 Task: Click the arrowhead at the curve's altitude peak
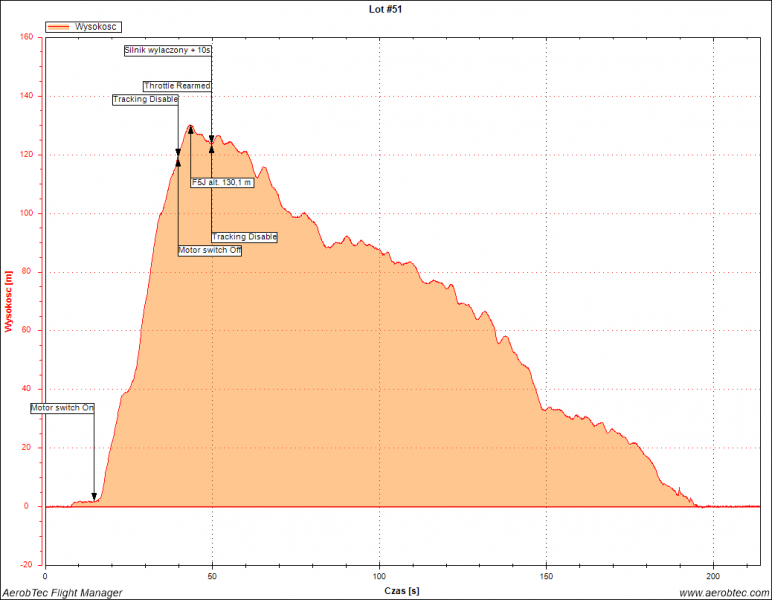(190, 129)
